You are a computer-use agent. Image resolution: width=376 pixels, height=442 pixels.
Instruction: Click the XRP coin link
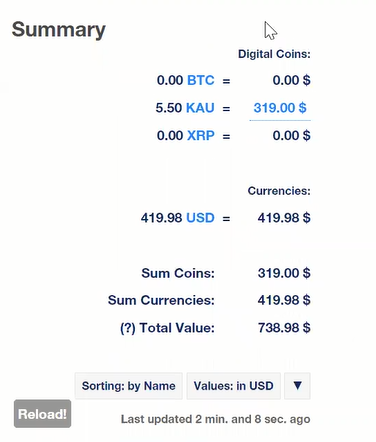click(x=201, y=136)
